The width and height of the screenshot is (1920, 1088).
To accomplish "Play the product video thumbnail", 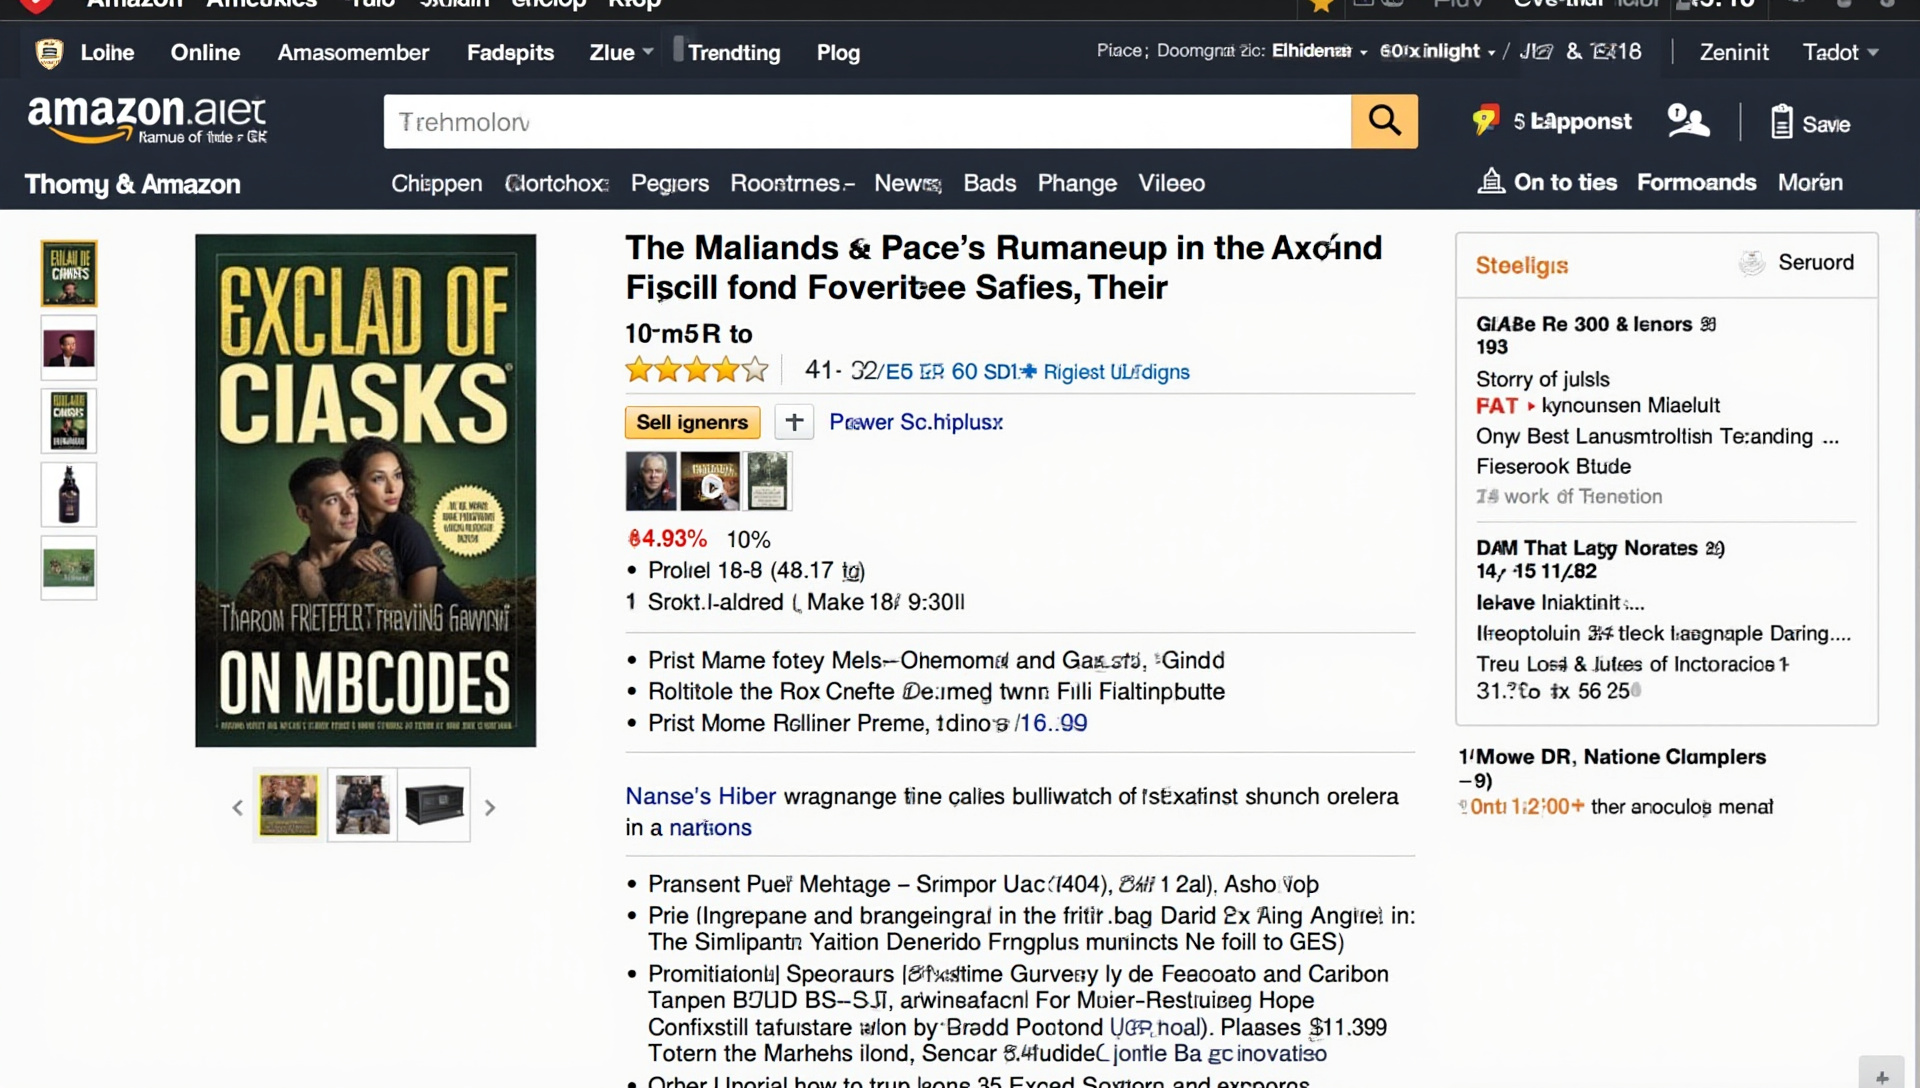I will pos(711,482).
